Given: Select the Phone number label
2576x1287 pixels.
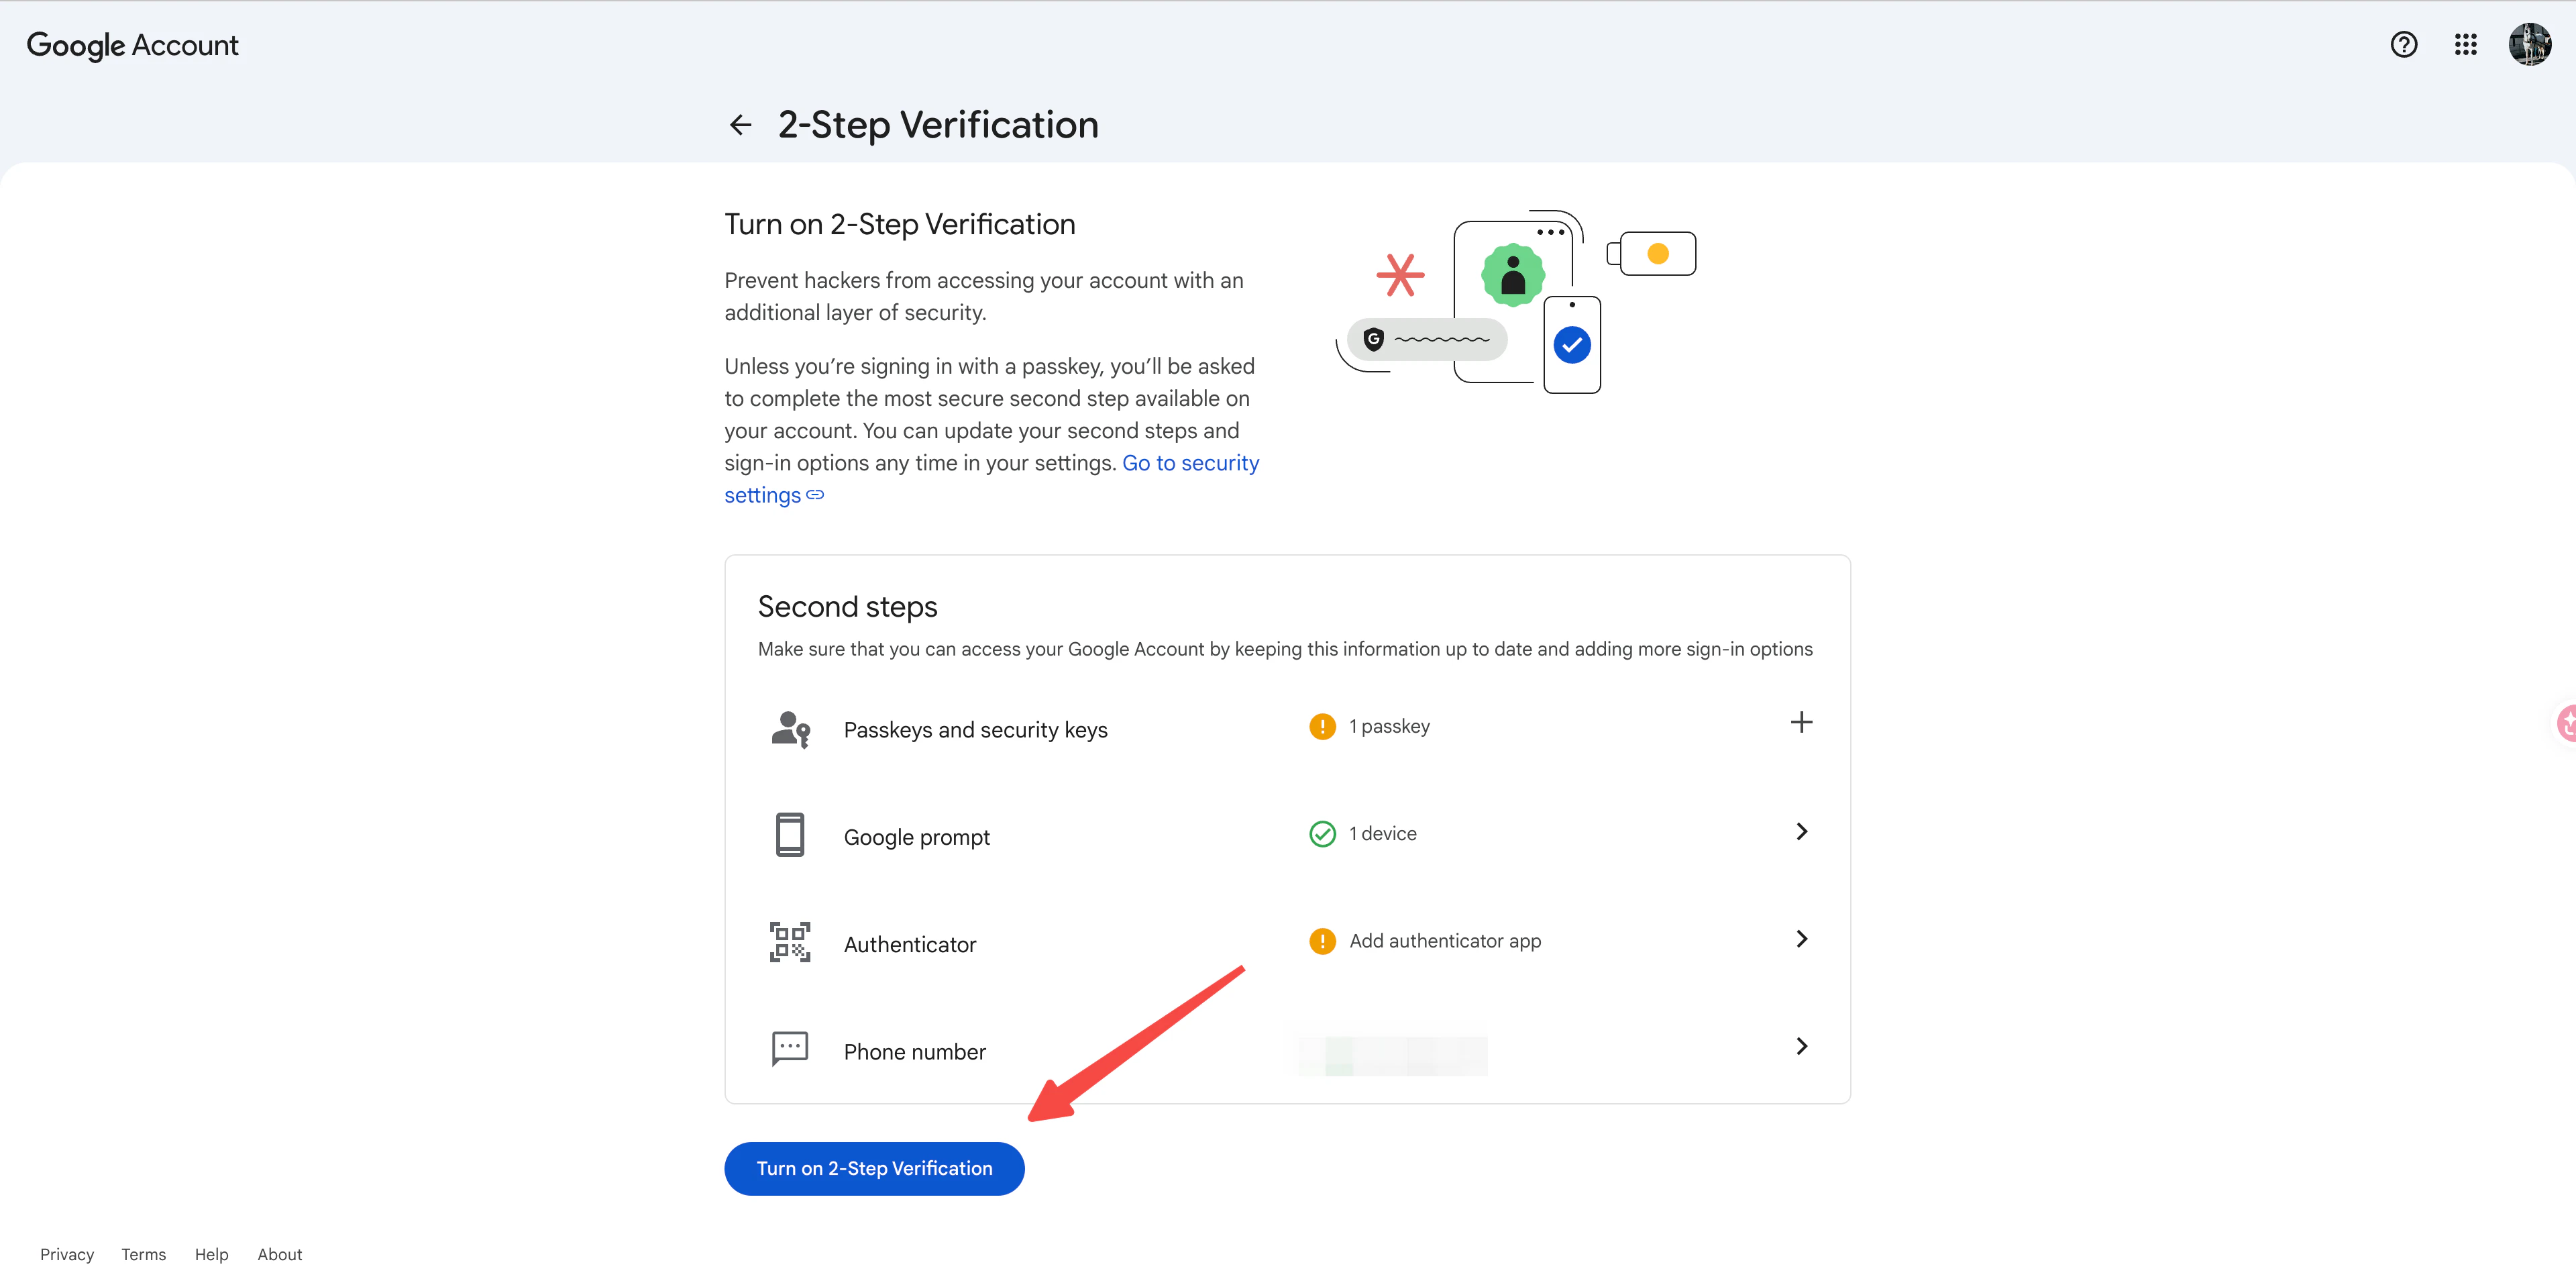Looking at the screenshot, I should point(914,1052).
